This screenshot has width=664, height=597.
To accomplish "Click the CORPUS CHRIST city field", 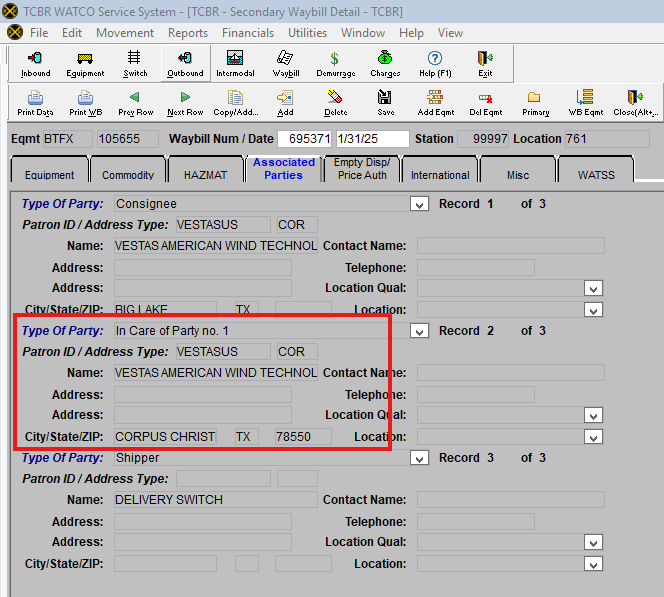I will 165,437.
